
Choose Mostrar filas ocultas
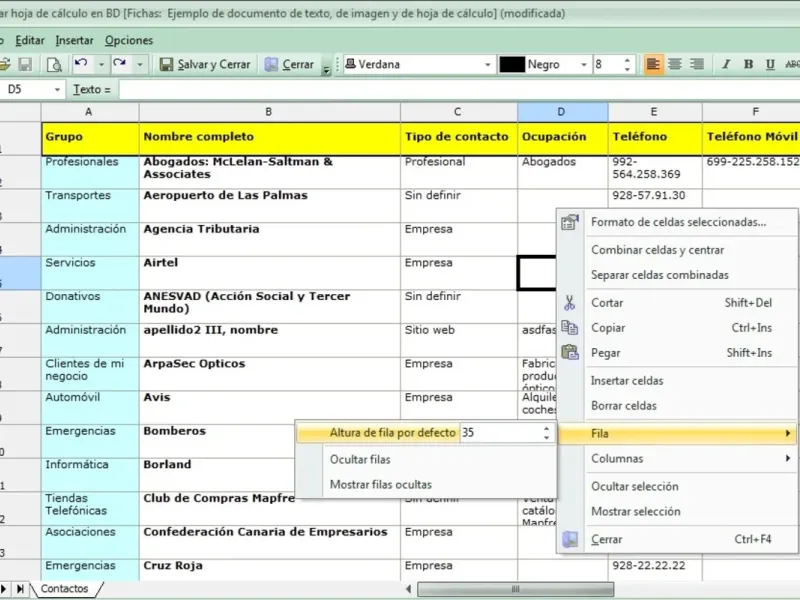[381, 484]
